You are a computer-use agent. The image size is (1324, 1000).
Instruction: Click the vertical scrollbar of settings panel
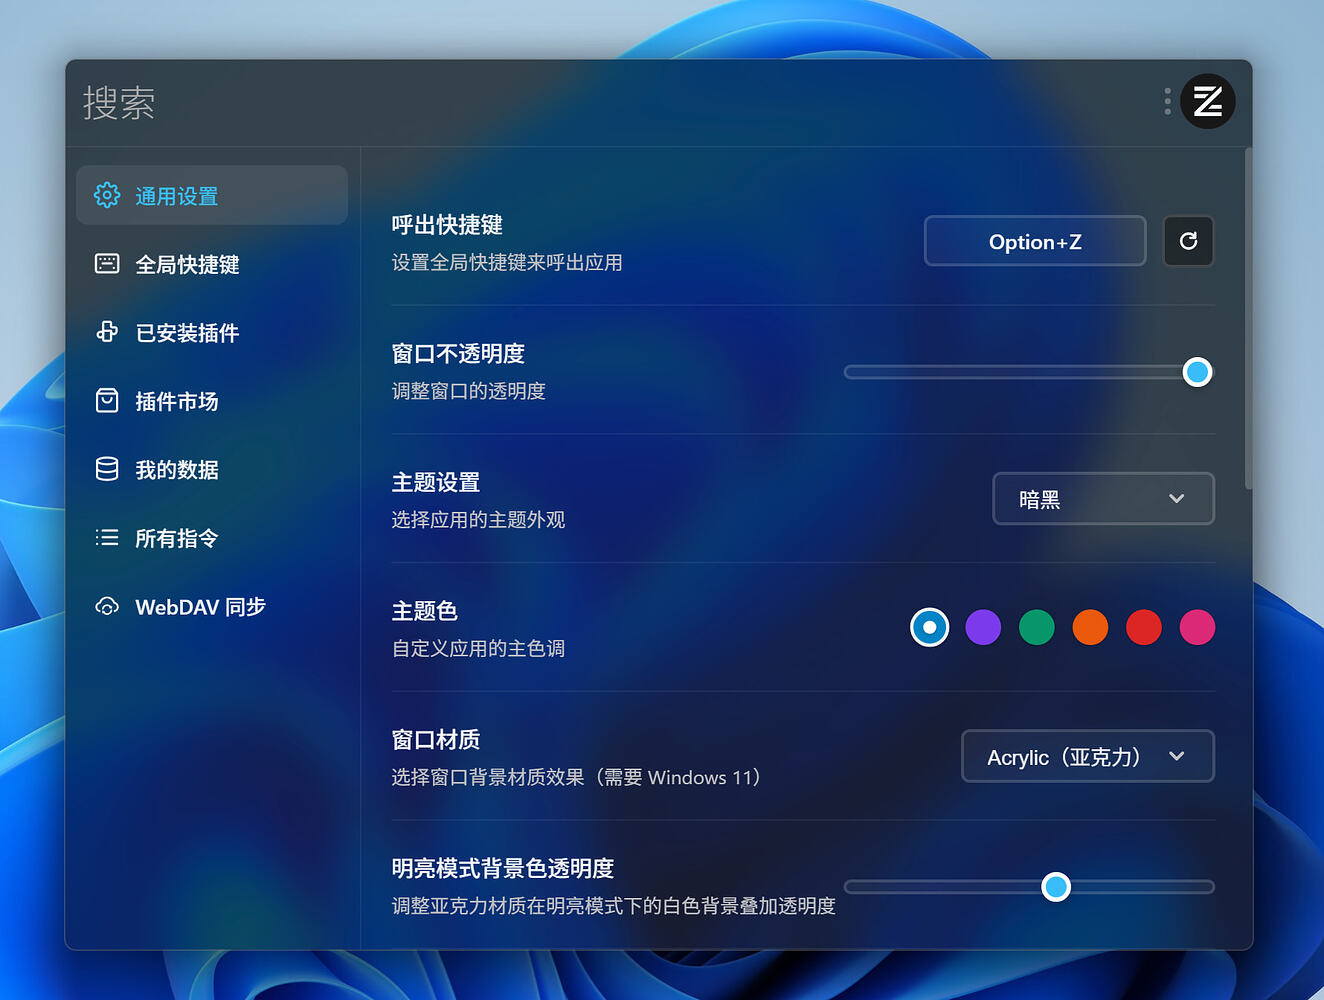1248,319
